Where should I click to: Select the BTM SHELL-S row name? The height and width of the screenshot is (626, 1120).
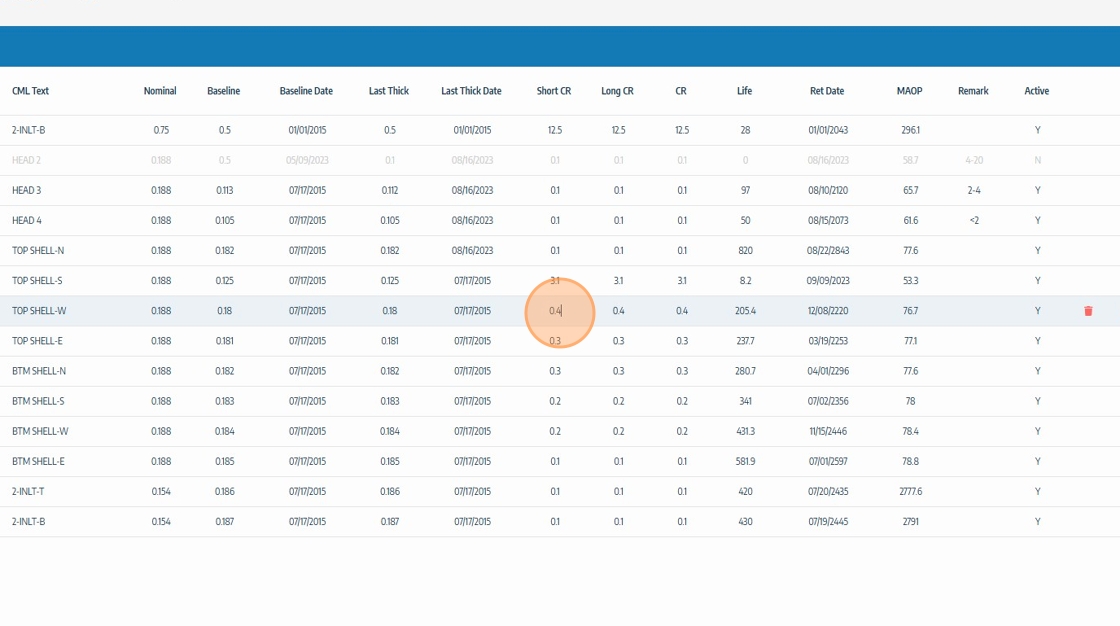click(38, 401)
